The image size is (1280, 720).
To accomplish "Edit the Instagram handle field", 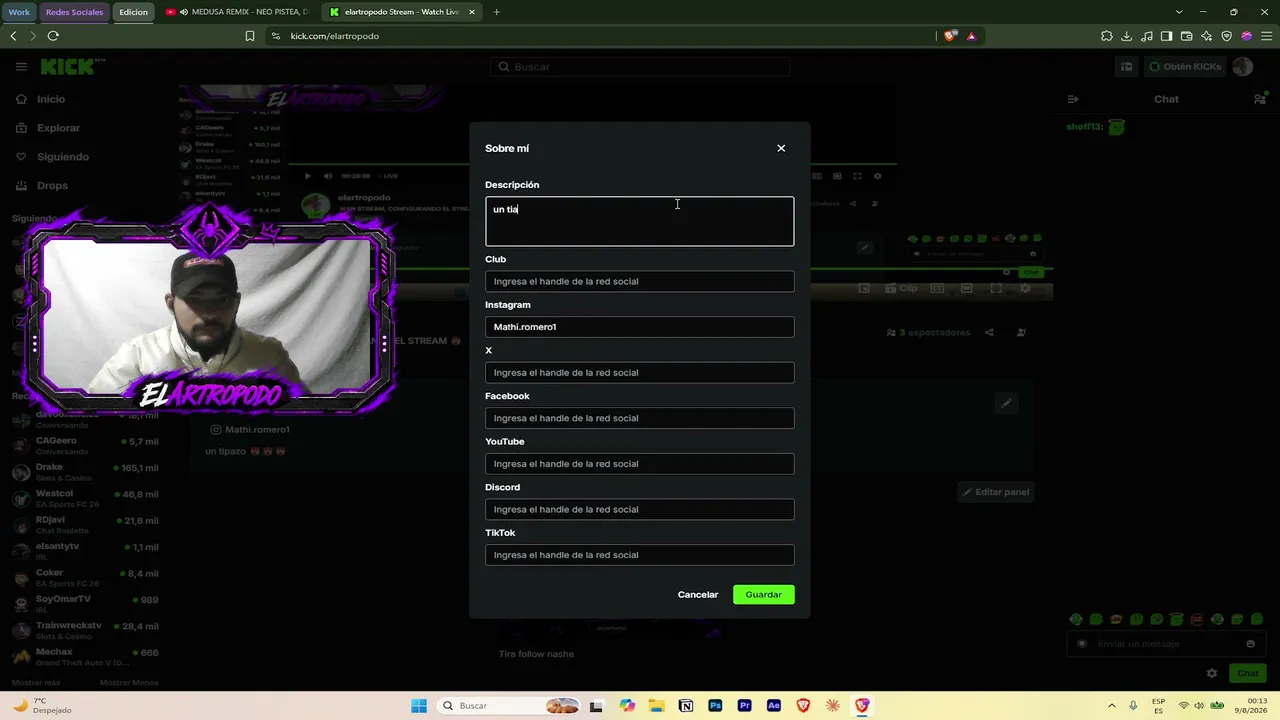I will click(x=640, y=327).
